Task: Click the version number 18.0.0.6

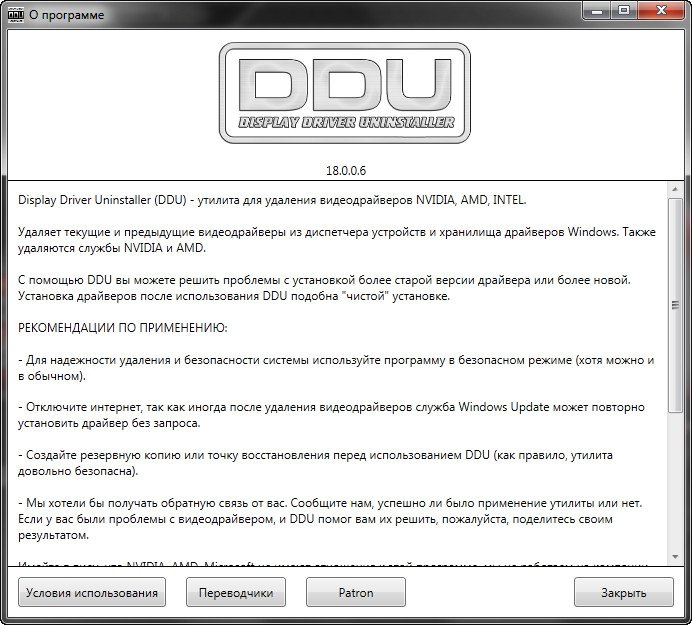Action: [345, 170]
